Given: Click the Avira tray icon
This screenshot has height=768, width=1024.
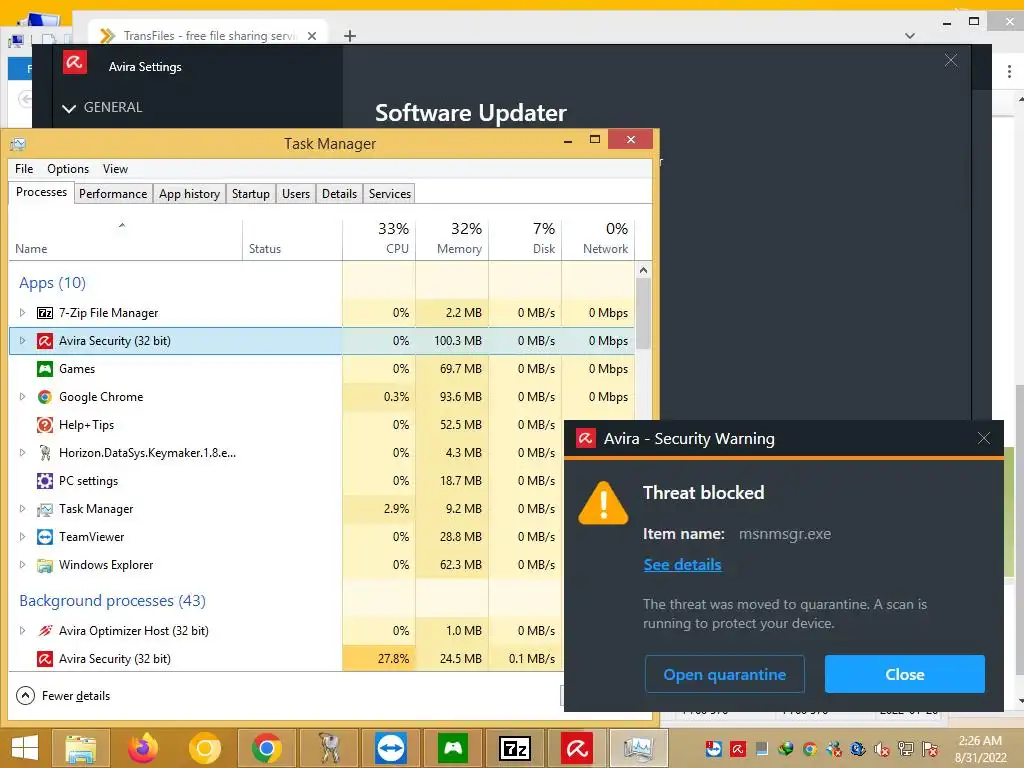Looking at the screenshot, I should click(738, 749).
